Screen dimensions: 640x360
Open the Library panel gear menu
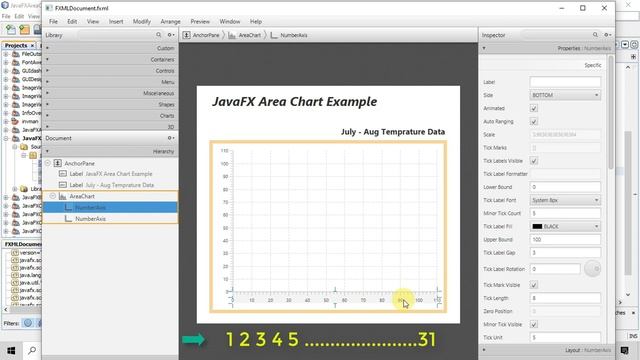[171, 35]
